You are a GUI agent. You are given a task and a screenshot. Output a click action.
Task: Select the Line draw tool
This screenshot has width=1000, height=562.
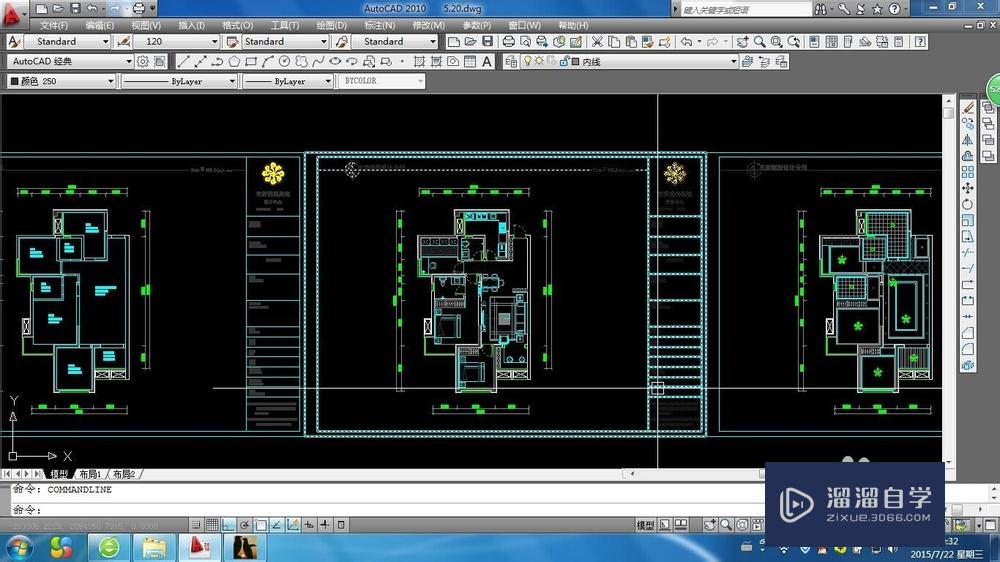(x=183, y=61)
